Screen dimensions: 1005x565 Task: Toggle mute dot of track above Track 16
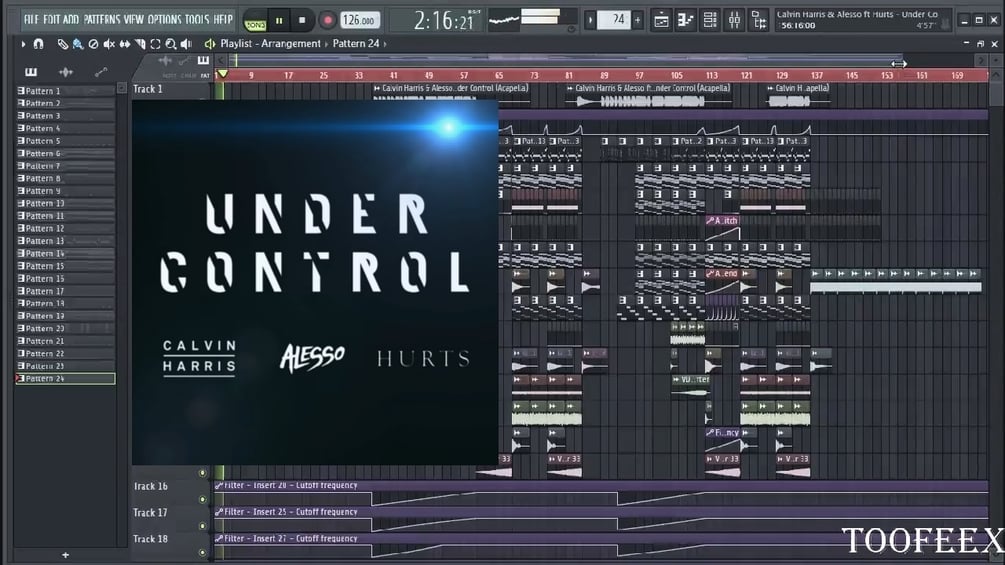[x=203, y=473]
